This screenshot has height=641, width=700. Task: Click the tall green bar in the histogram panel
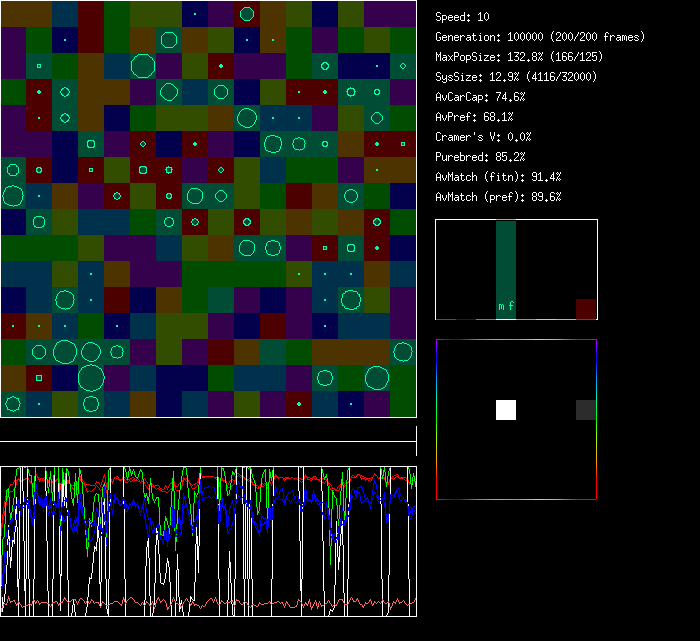coord(506,260)
